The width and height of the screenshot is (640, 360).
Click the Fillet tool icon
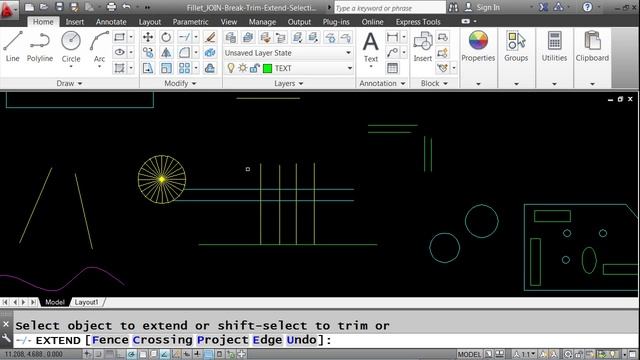click(184, 53)
